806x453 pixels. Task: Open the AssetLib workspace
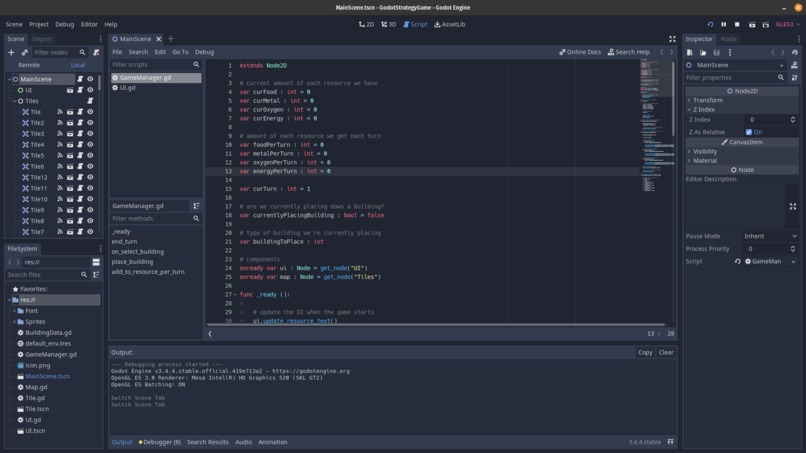(450, 24)
